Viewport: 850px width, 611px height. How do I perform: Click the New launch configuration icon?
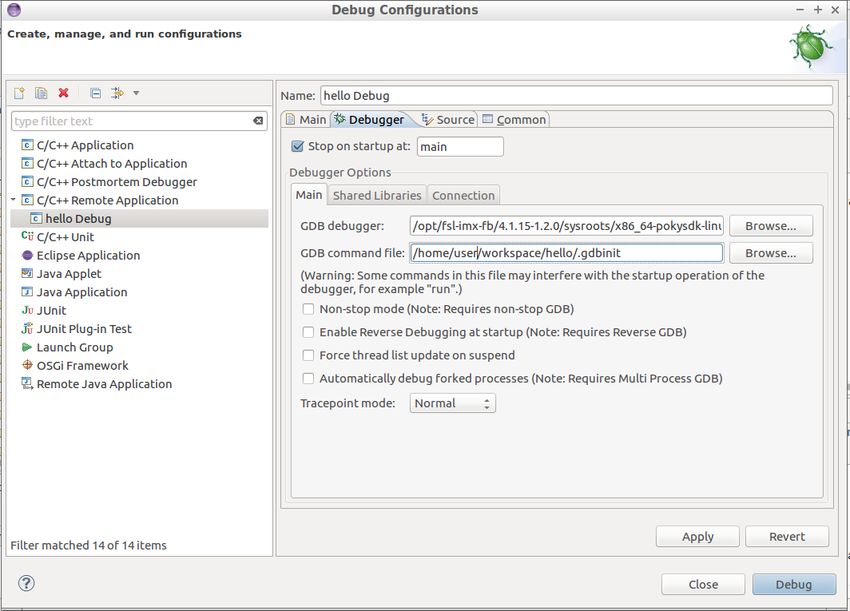(x=19, y=93)
